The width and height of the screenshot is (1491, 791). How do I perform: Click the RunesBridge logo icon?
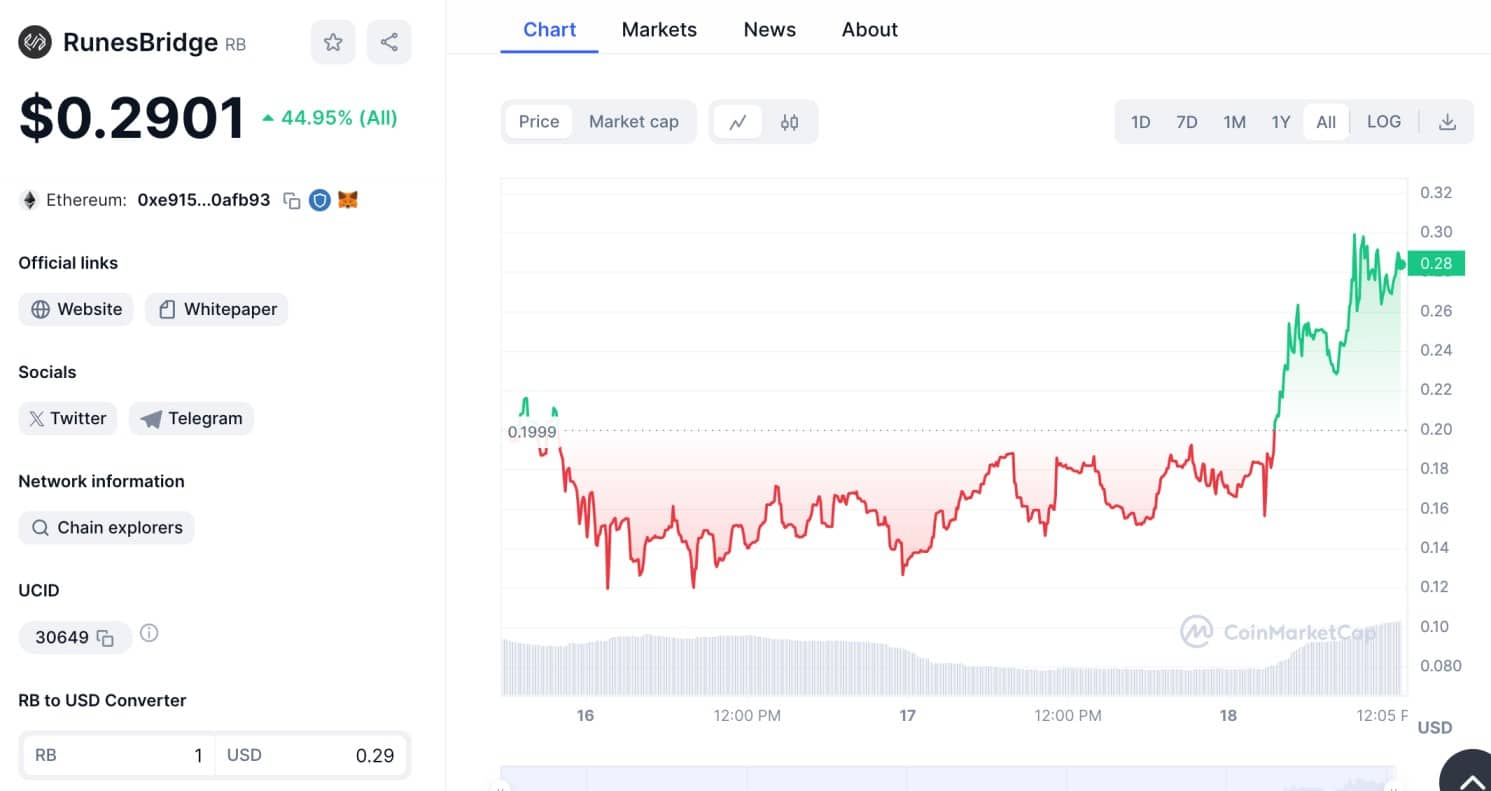tap(35, 42)
